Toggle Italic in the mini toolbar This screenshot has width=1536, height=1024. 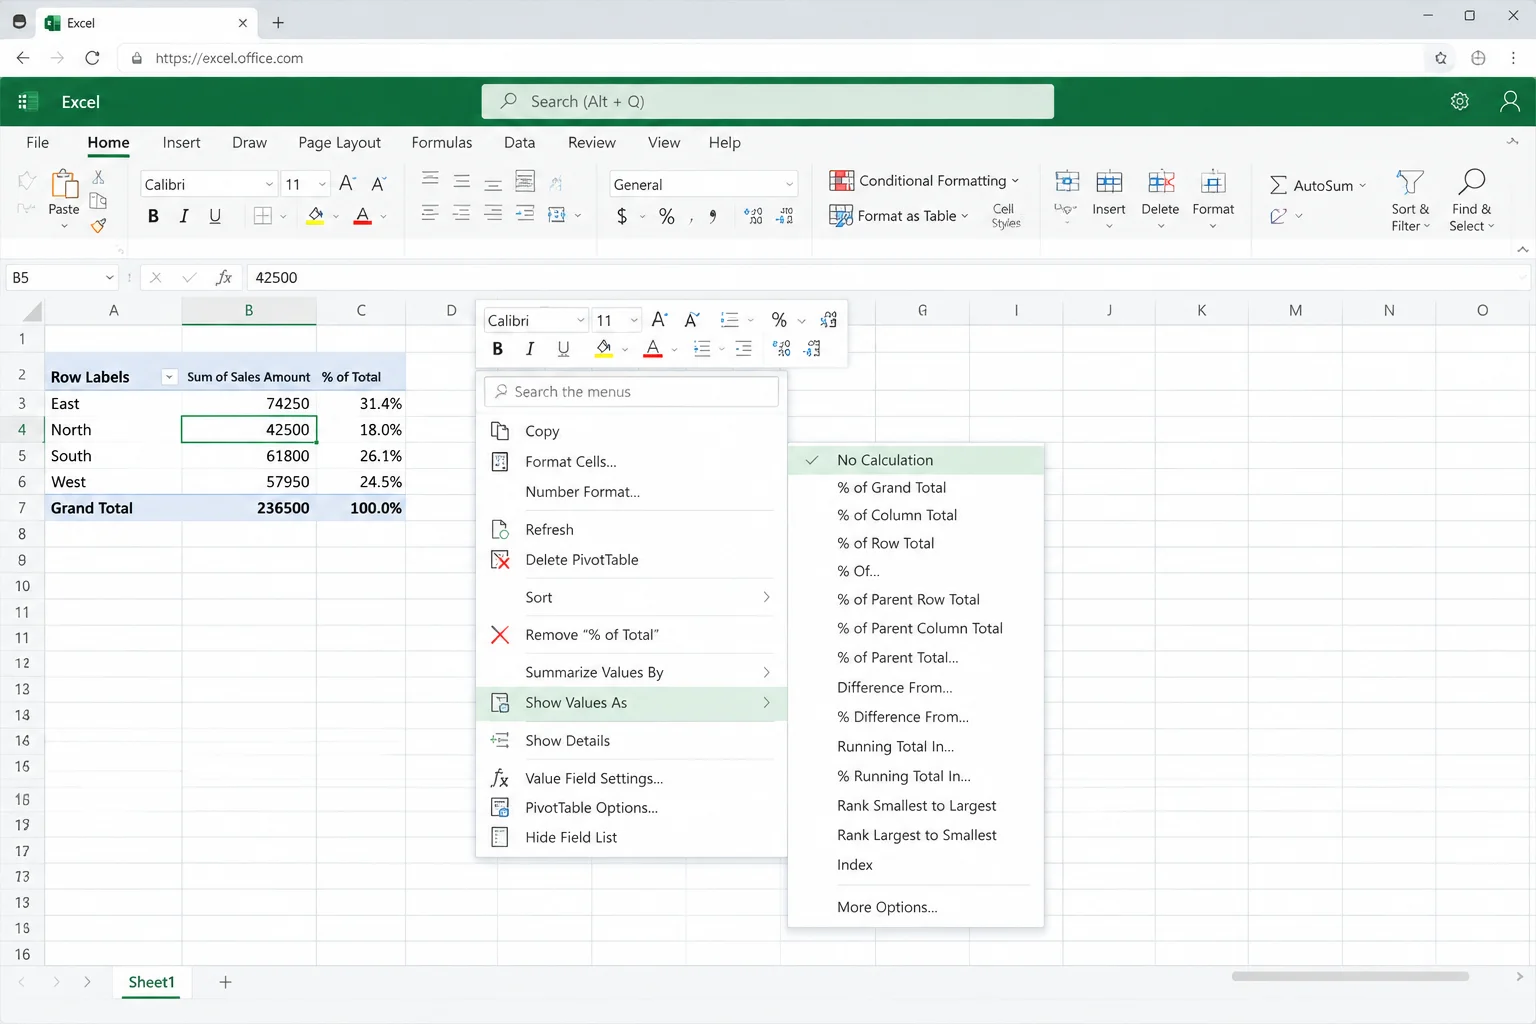coord(530,348)
